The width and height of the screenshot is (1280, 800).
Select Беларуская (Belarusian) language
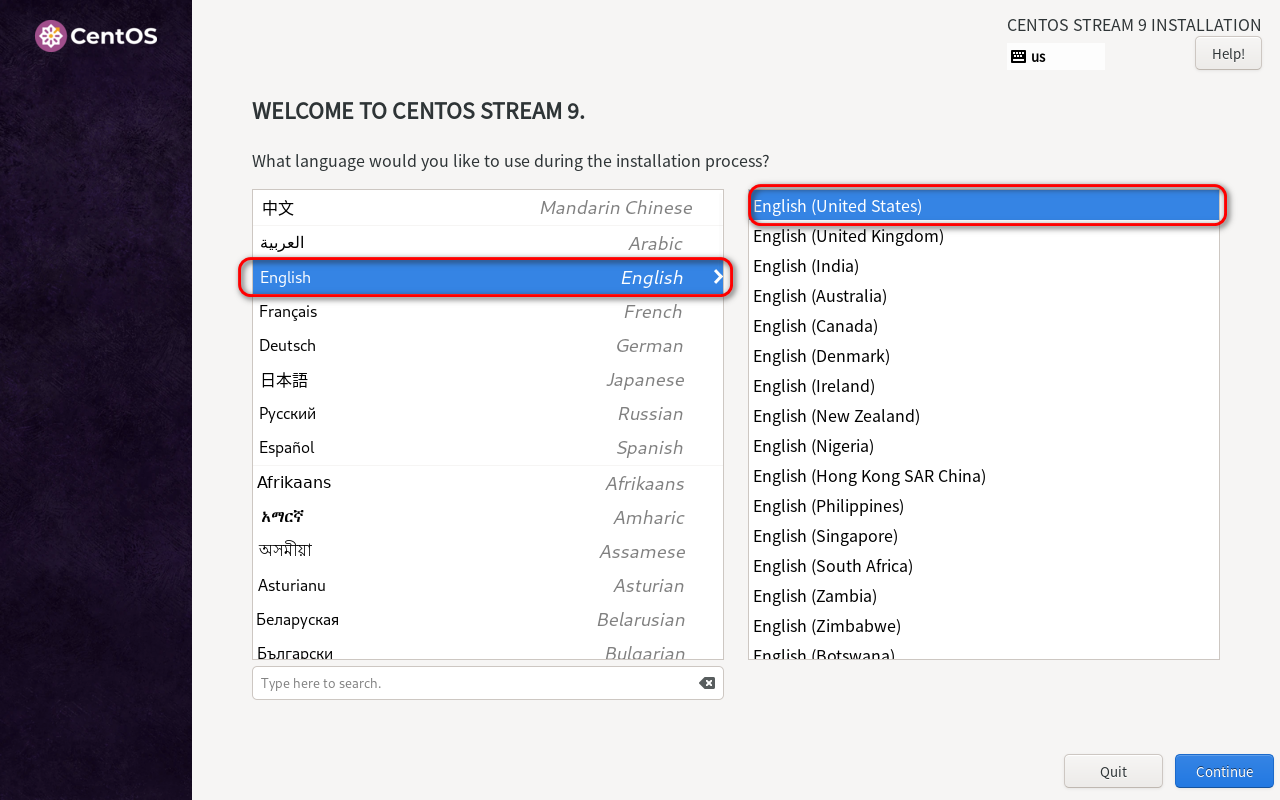(488, 619)
